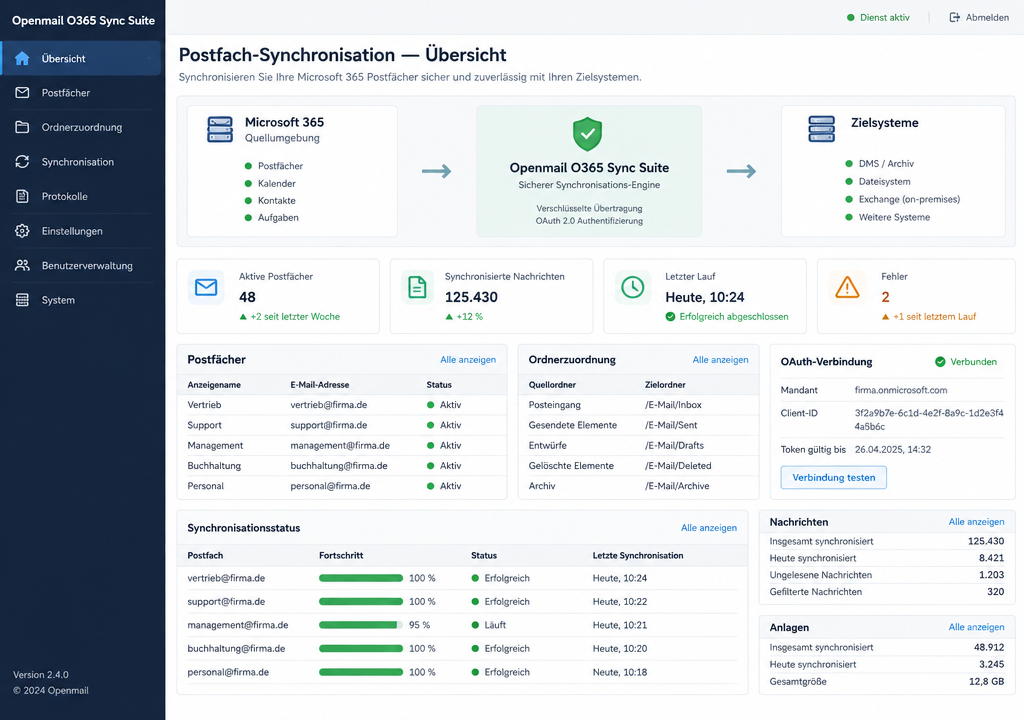Click Alle anzeigen in Postfächer panel
This screenshot has width=1024, height=720.
[468, 359]
